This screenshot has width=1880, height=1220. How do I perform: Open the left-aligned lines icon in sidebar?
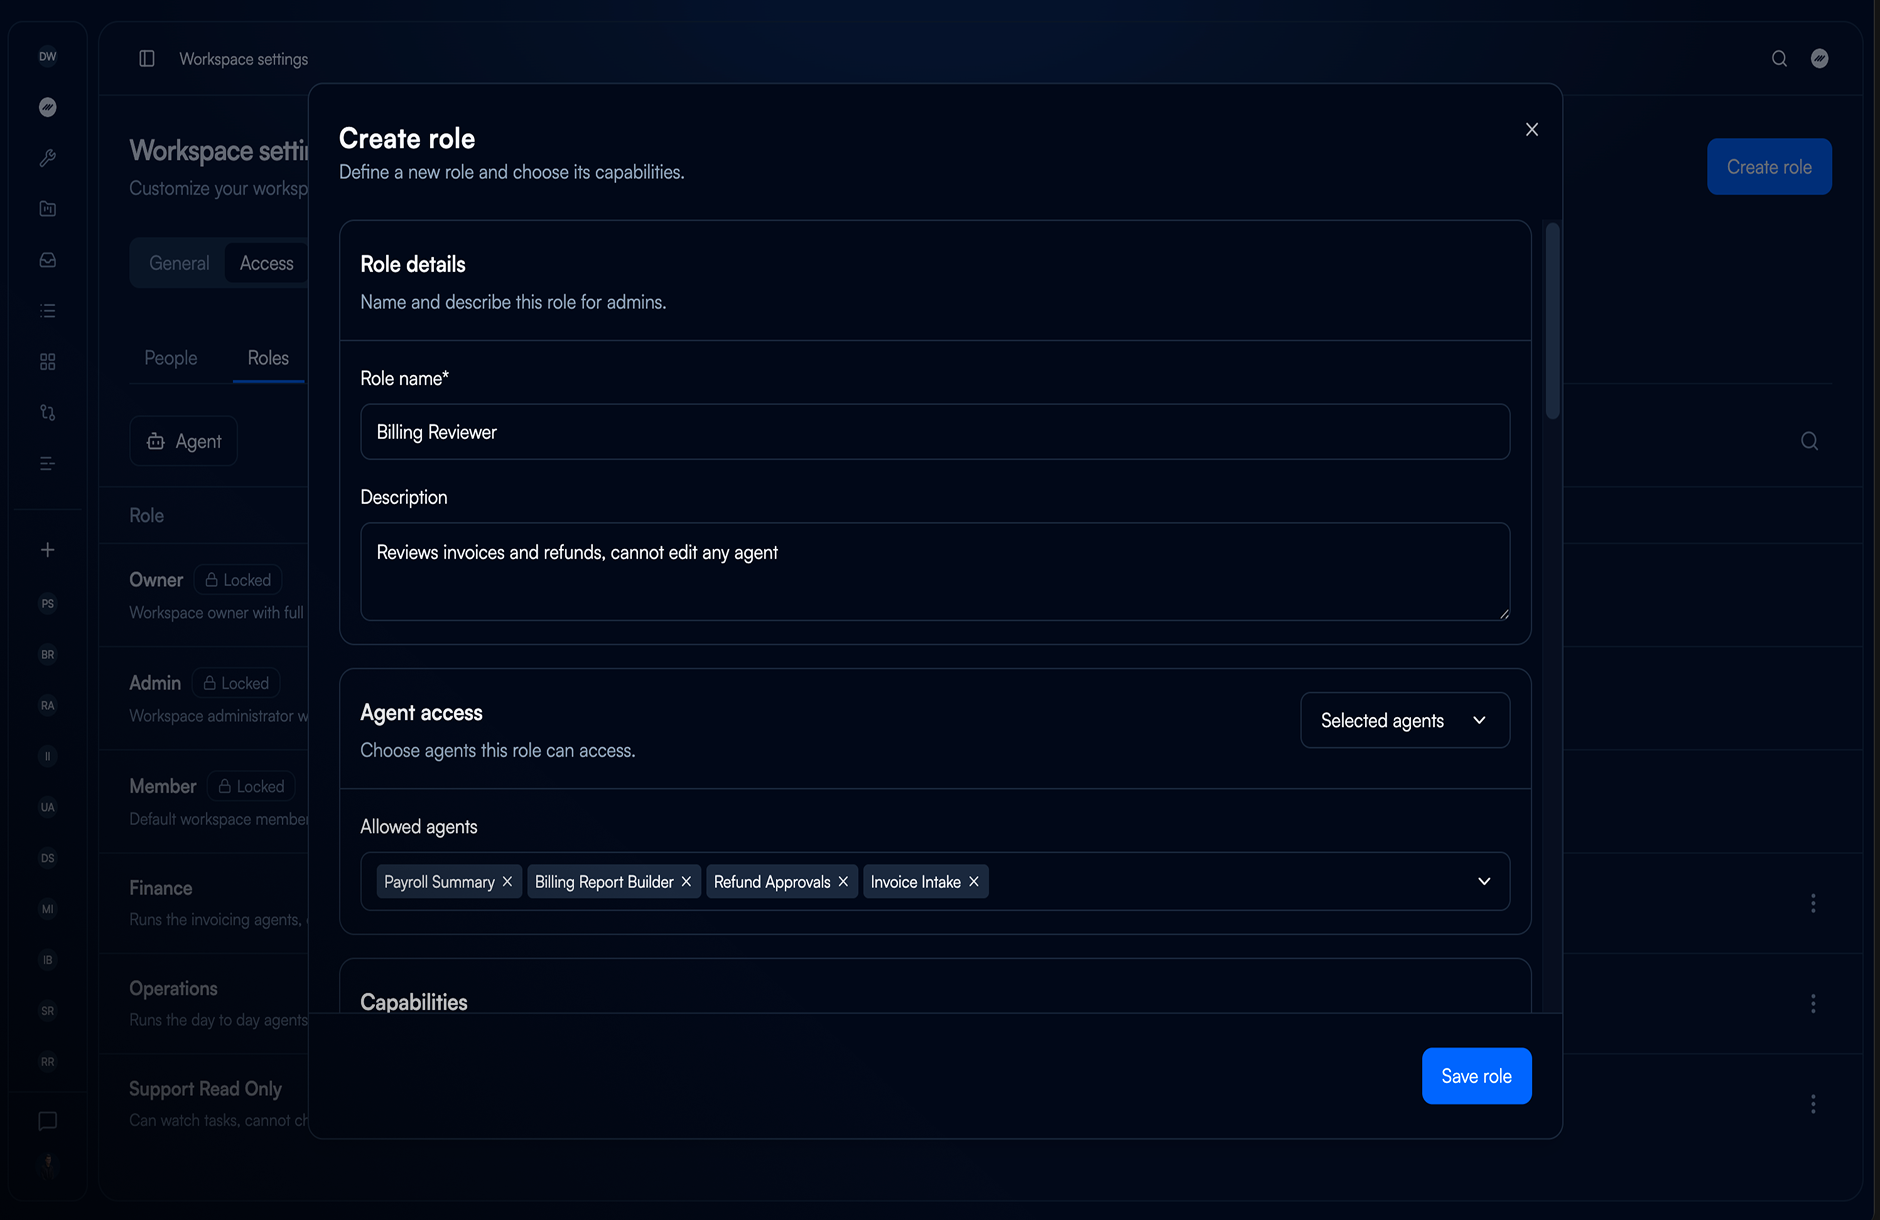tap(48, 463)
